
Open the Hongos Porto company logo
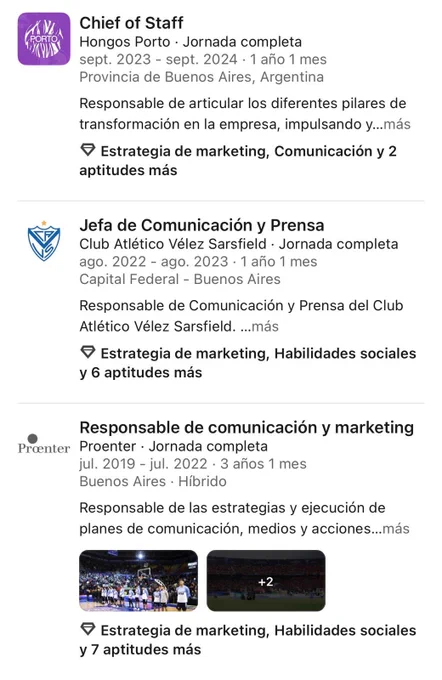(44, 39)
